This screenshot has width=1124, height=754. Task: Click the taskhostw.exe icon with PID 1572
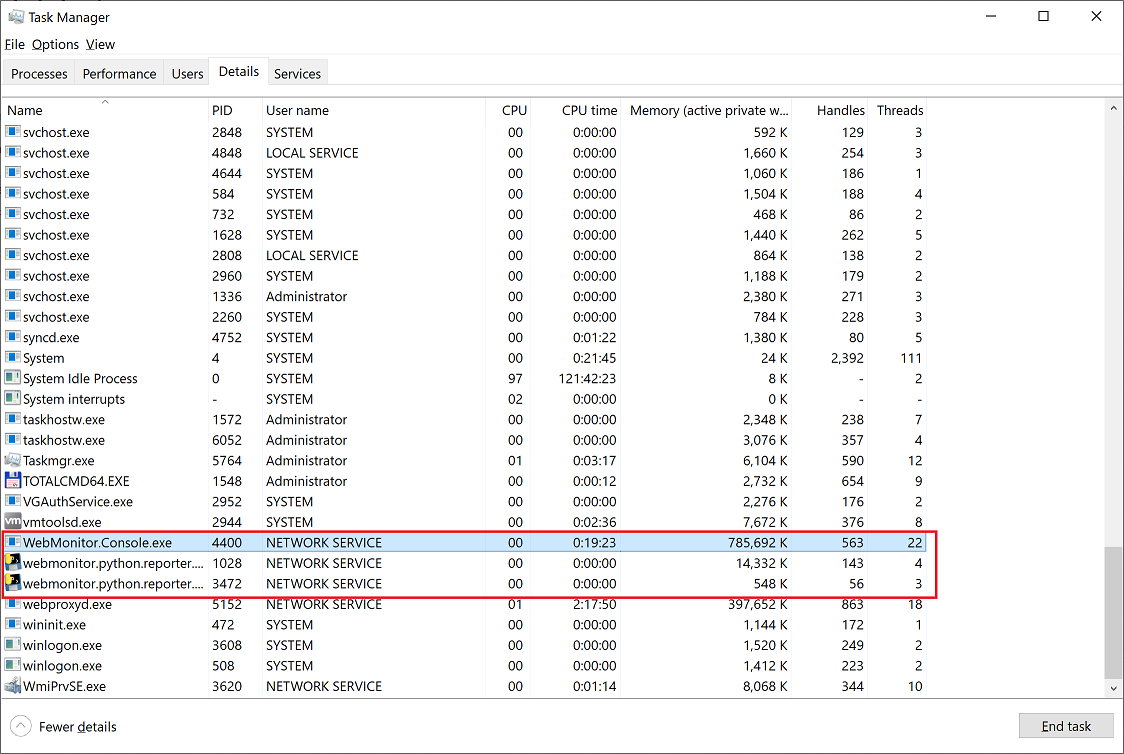(12, 419)
